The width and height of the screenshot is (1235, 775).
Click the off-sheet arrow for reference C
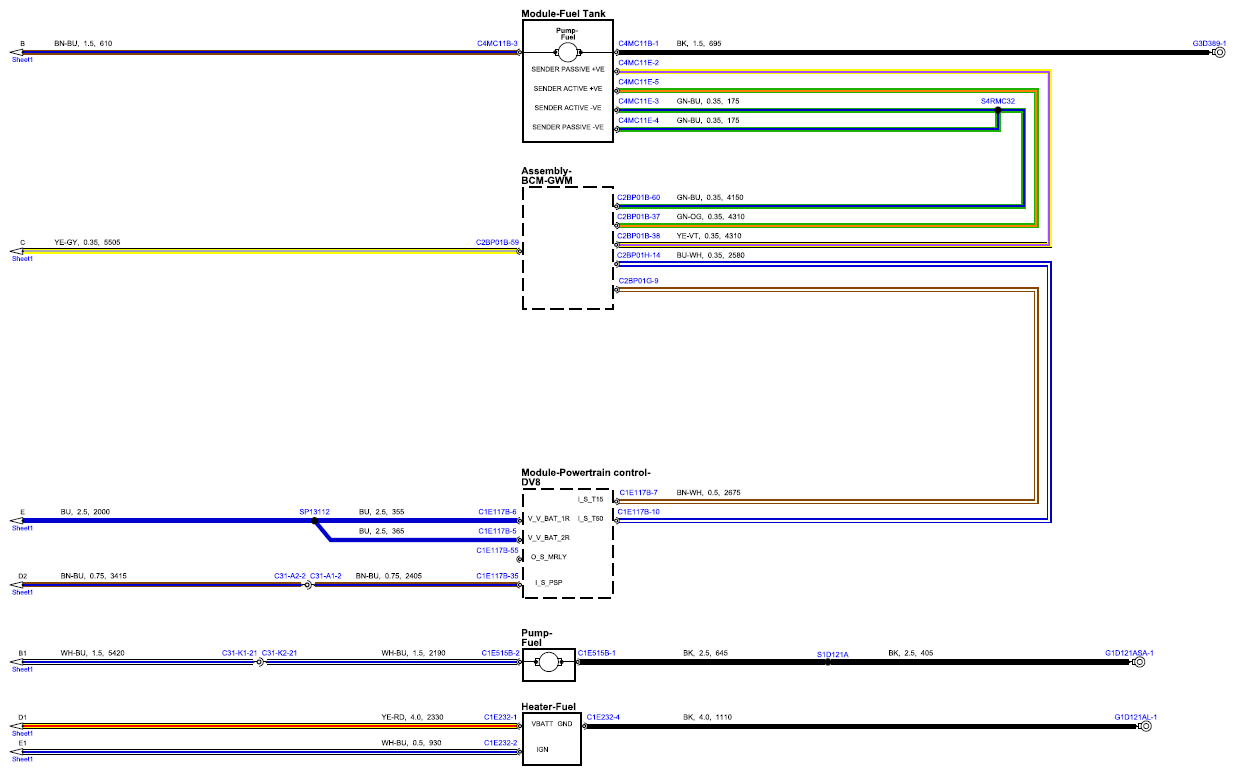(x=17, y=250)
